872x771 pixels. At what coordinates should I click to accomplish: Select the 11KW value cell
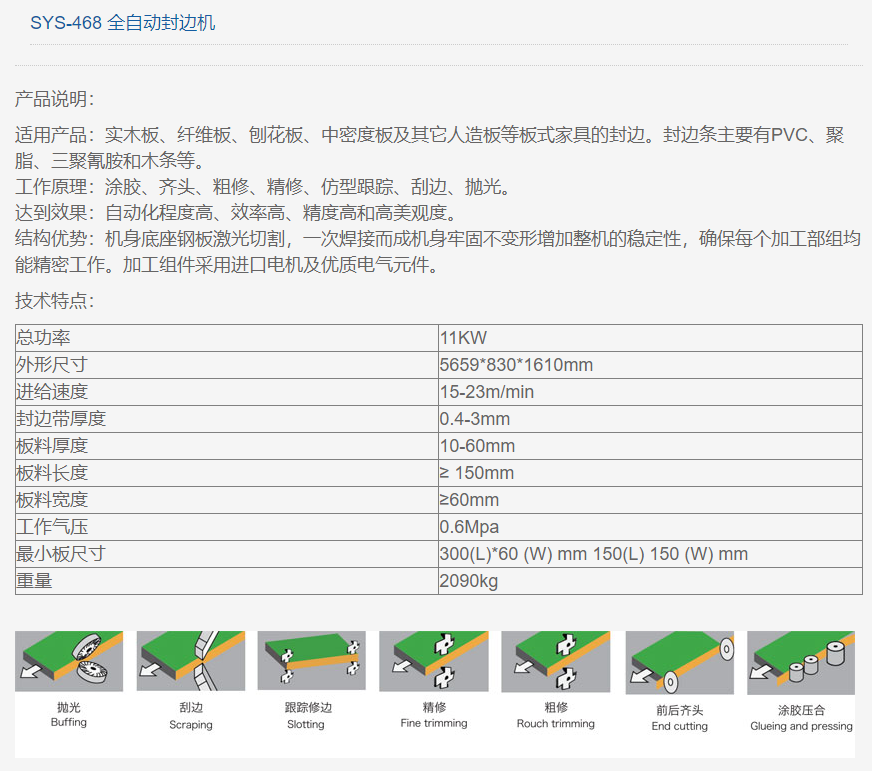(x=650, y=338)
